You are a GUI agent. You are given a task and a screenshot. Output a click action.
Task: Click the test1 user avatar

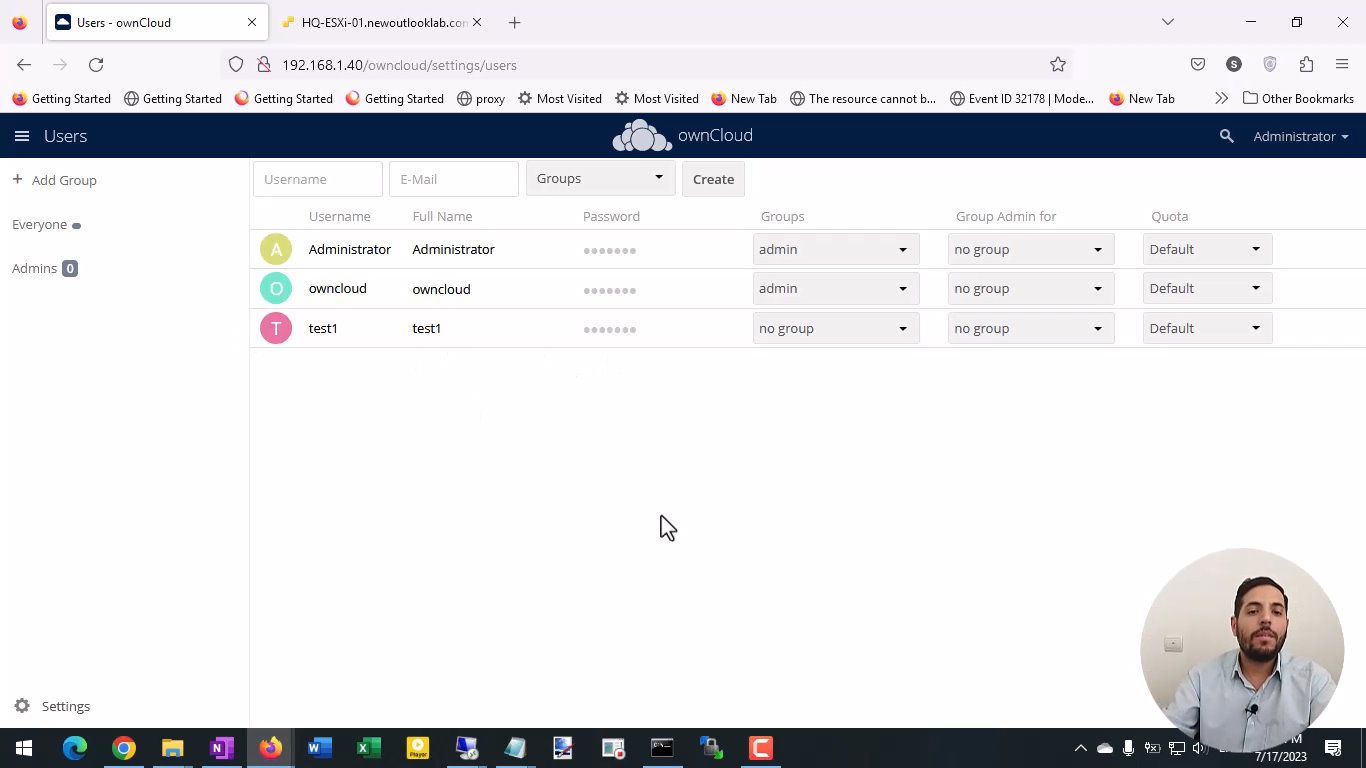(276, 328)
